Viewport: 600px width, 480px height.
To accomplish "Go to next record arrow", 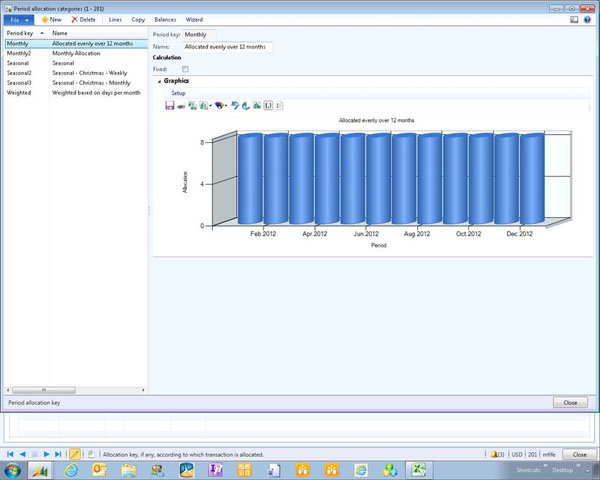I will pyautogui.click(x=46, y=454).
